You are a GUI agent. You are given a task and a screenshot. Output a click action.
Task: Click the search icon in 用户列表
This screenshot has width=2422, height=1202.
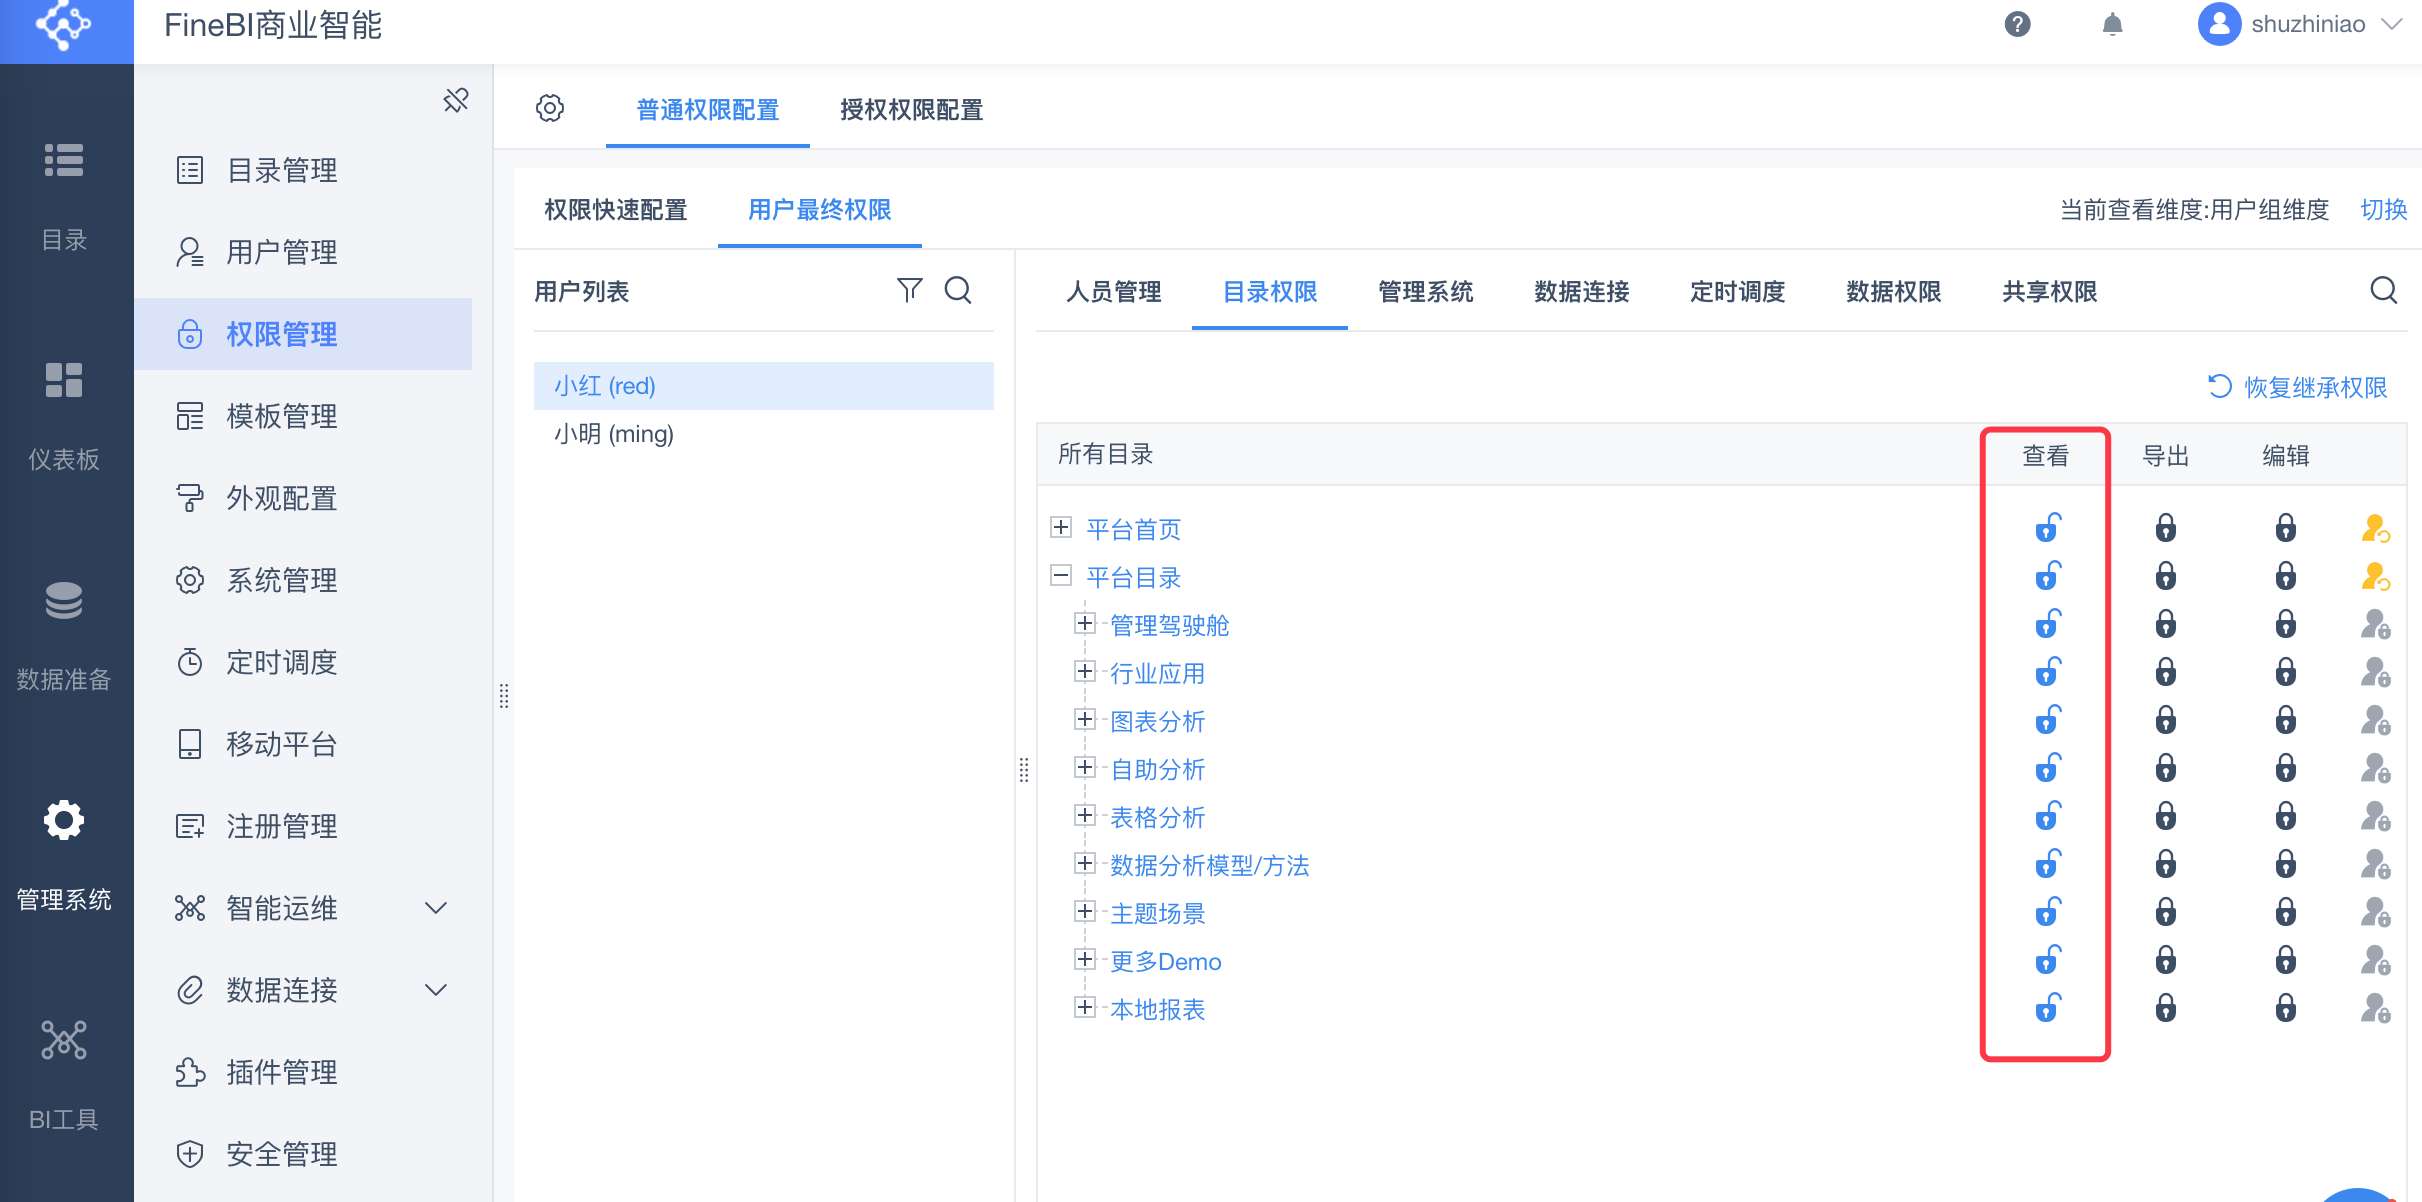pos(958,290)
